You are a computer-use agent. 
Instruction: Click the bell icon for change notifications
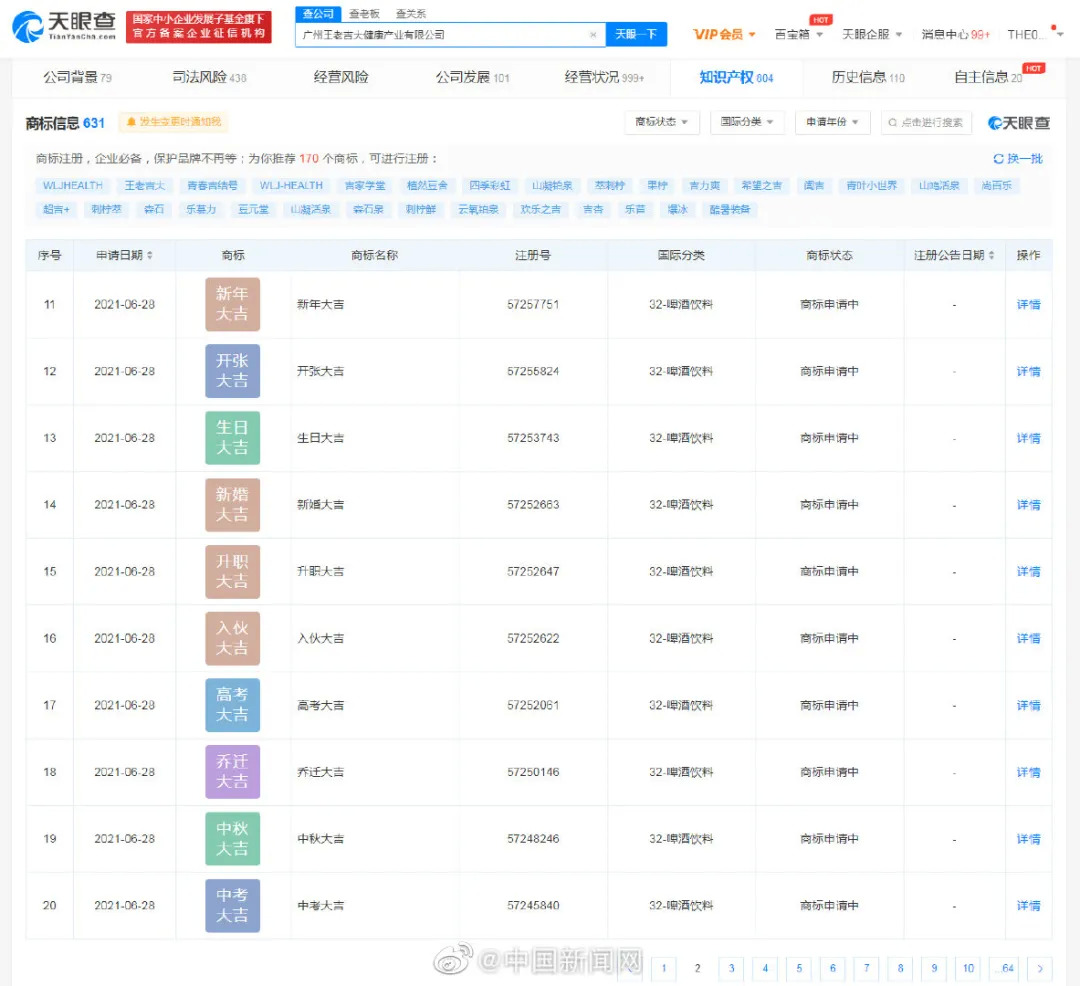[131, 123]
